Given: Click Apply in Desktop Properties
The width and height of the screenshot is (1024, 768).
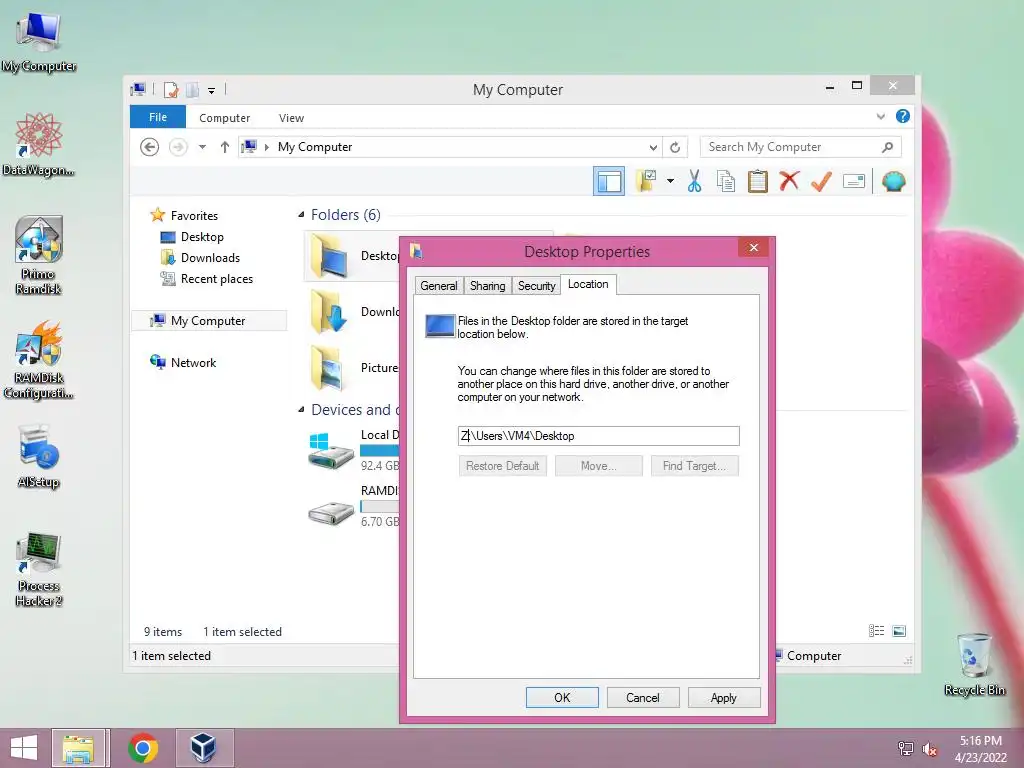Looking at the screenshot, I should [724, 697].
